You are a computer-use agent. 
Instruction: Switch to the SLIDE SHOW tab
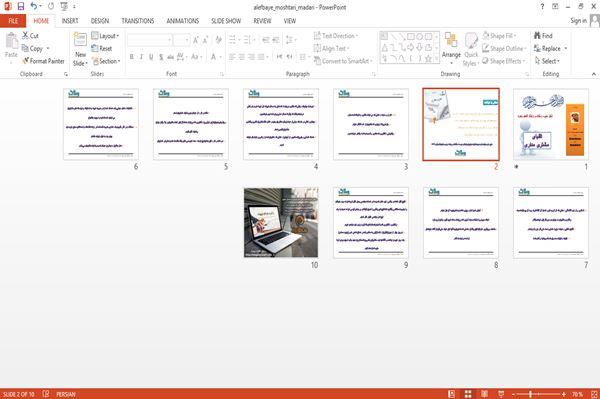coord(226,21)
